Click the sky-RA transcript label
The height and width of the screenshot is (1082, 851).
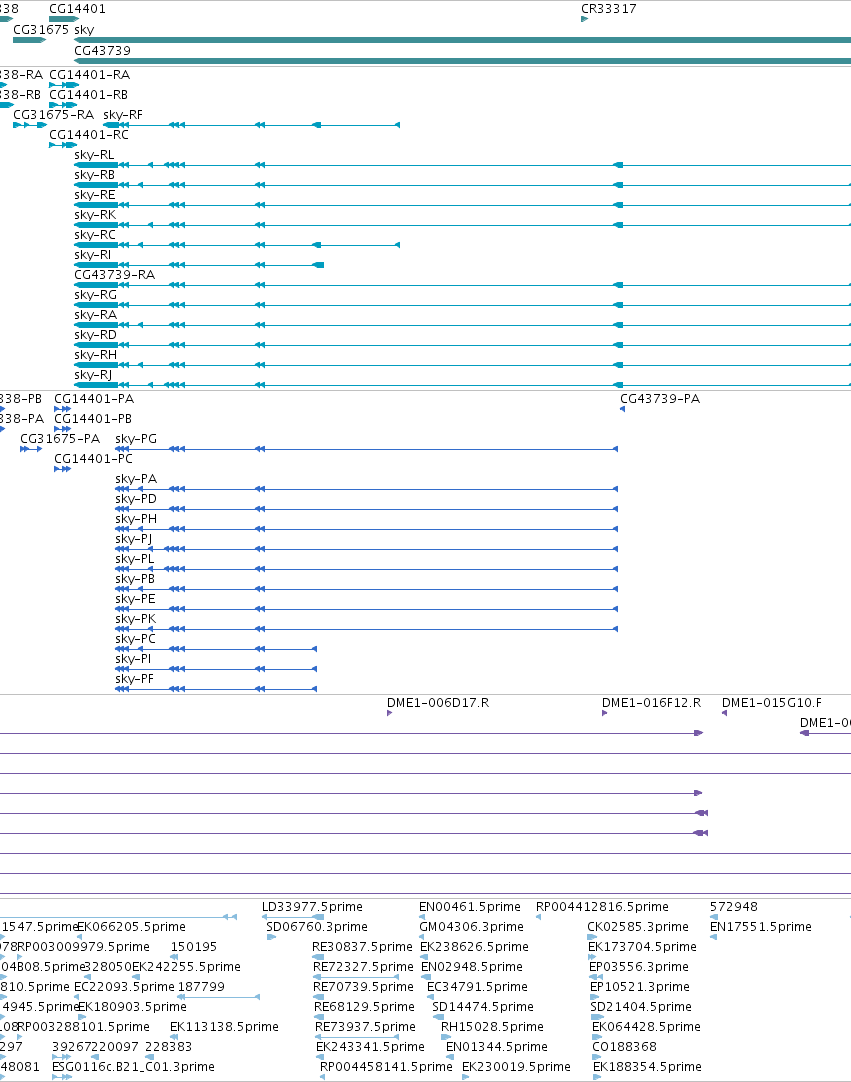tap(95, 315)
